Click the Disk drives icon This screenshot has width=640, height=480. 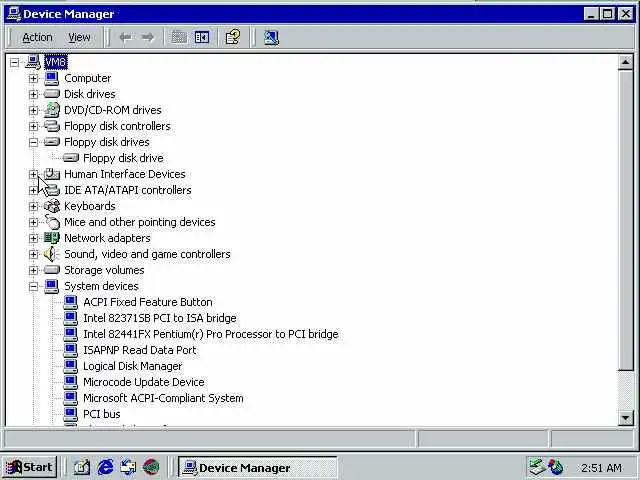click(52, 94)
